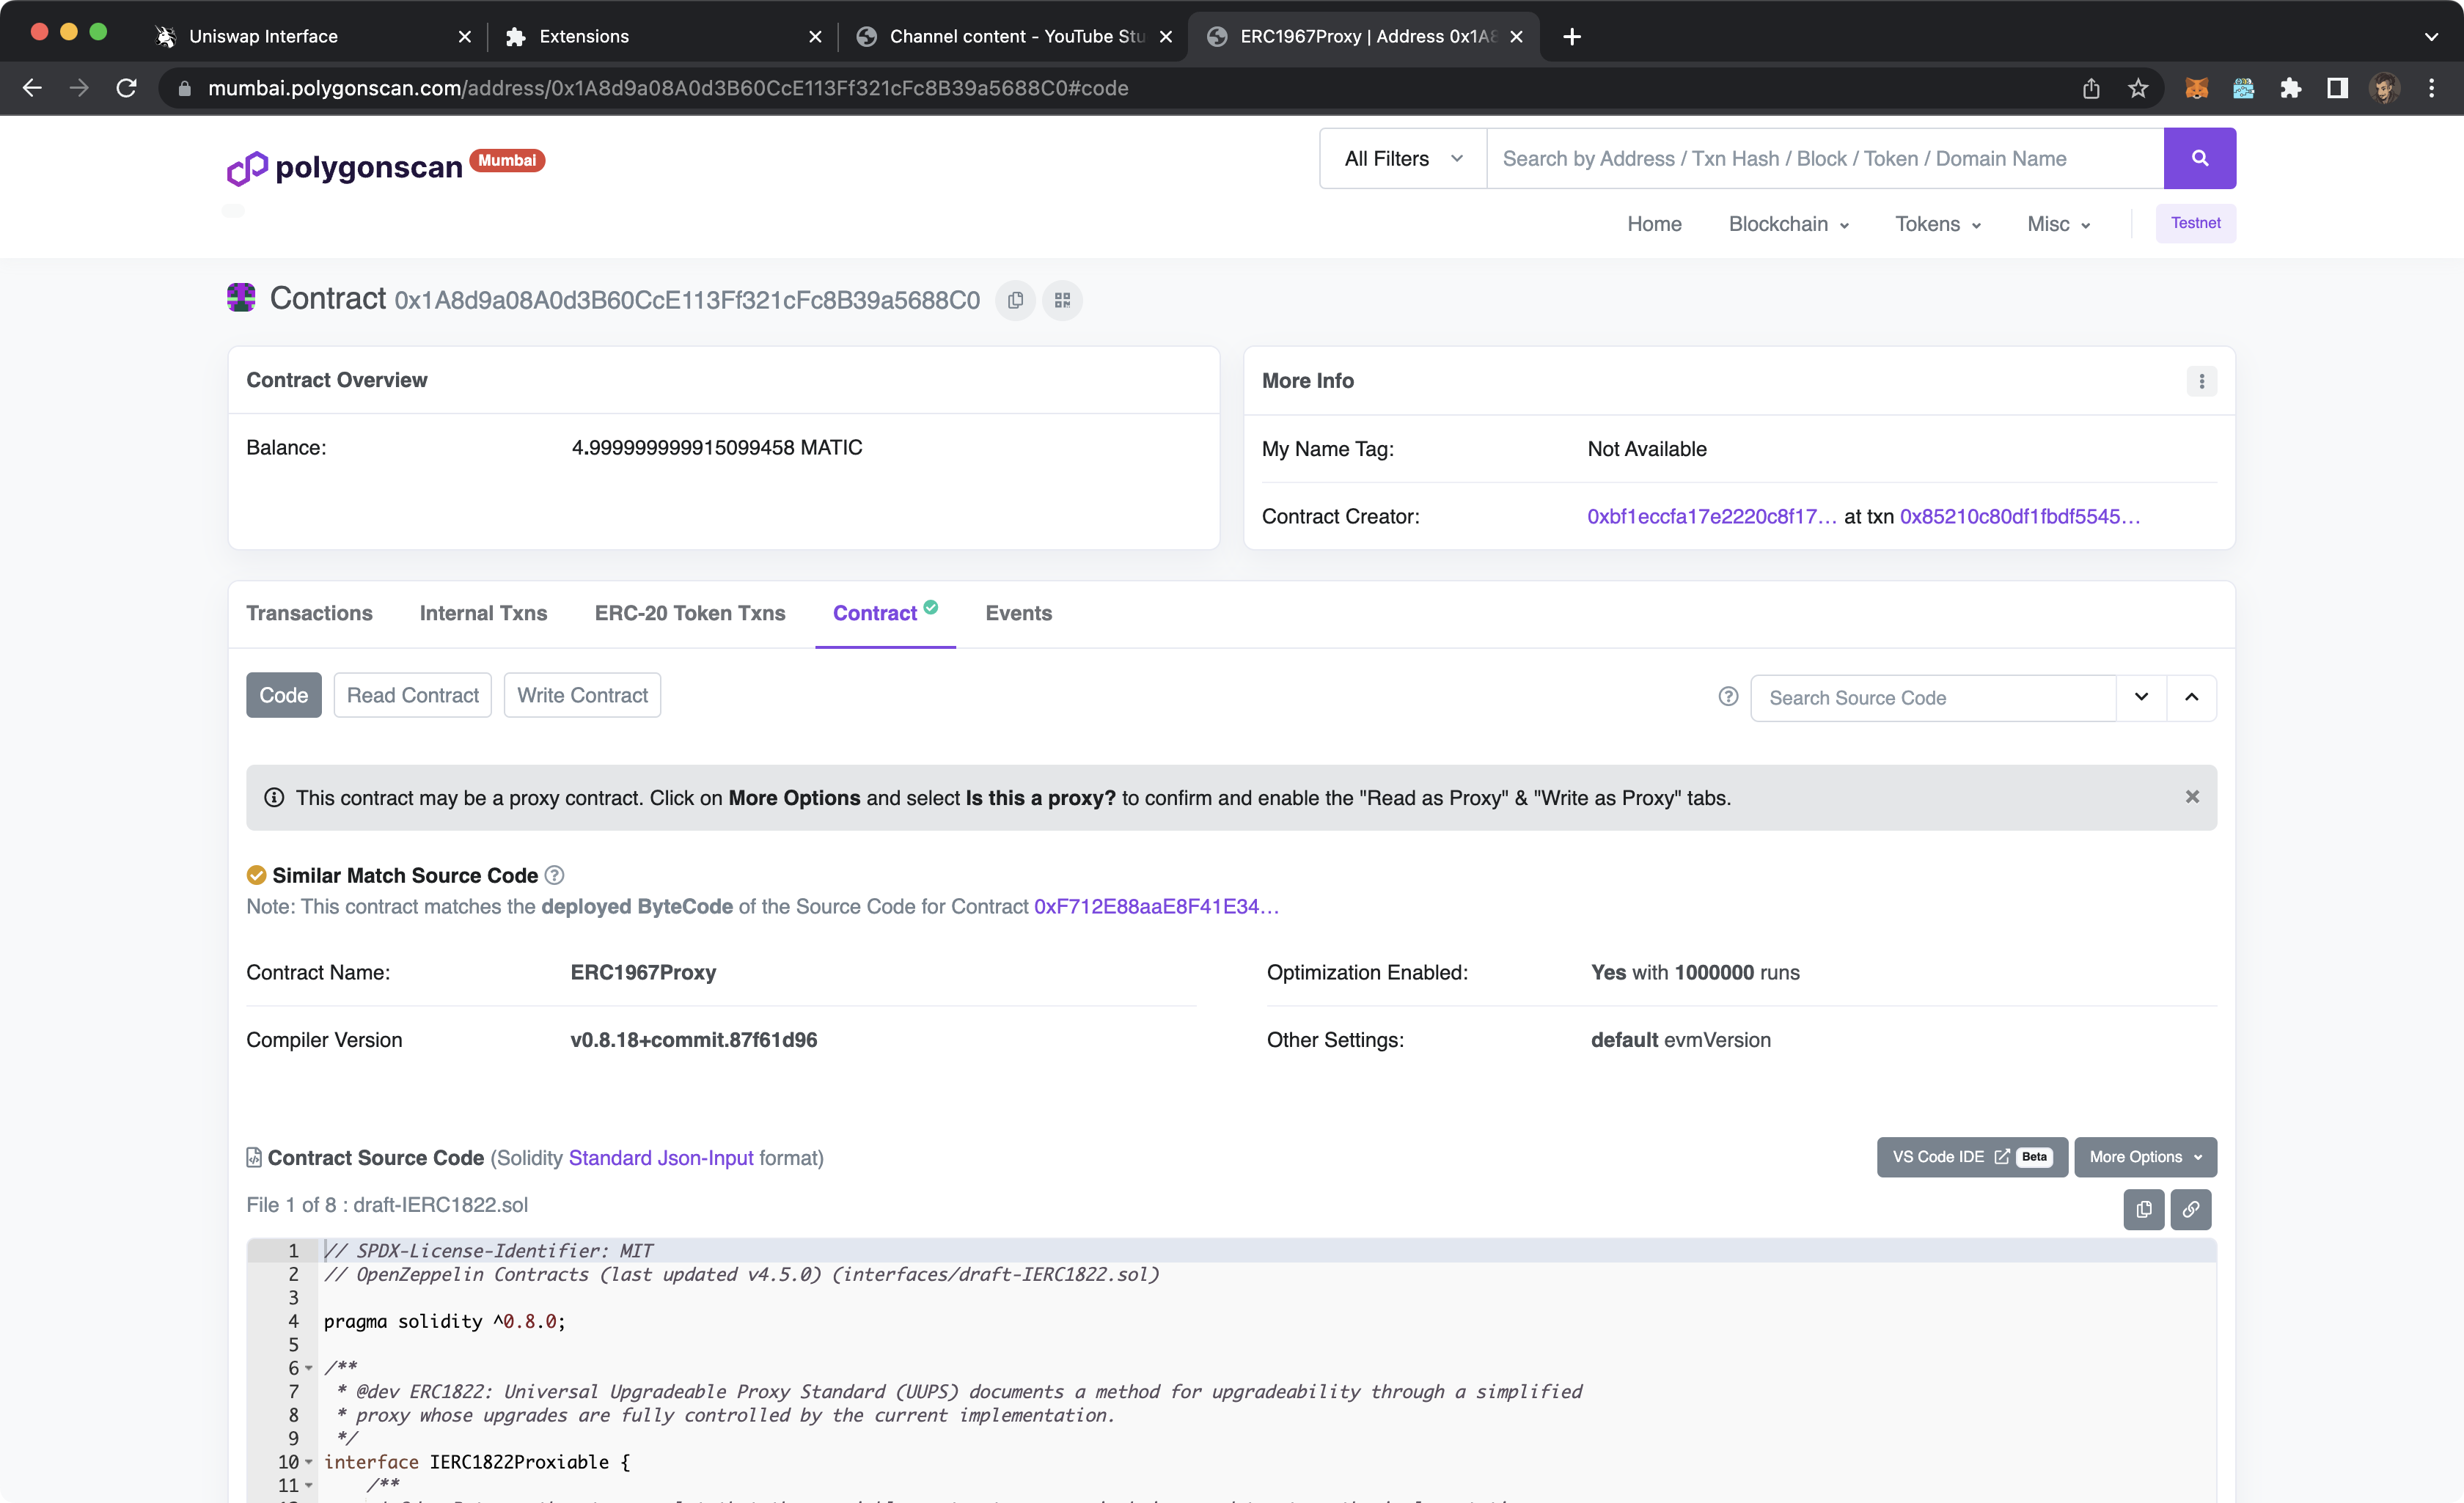Dismiss the proxy contract notice
The image size is (2464, 1503).
pos(2192,797)
